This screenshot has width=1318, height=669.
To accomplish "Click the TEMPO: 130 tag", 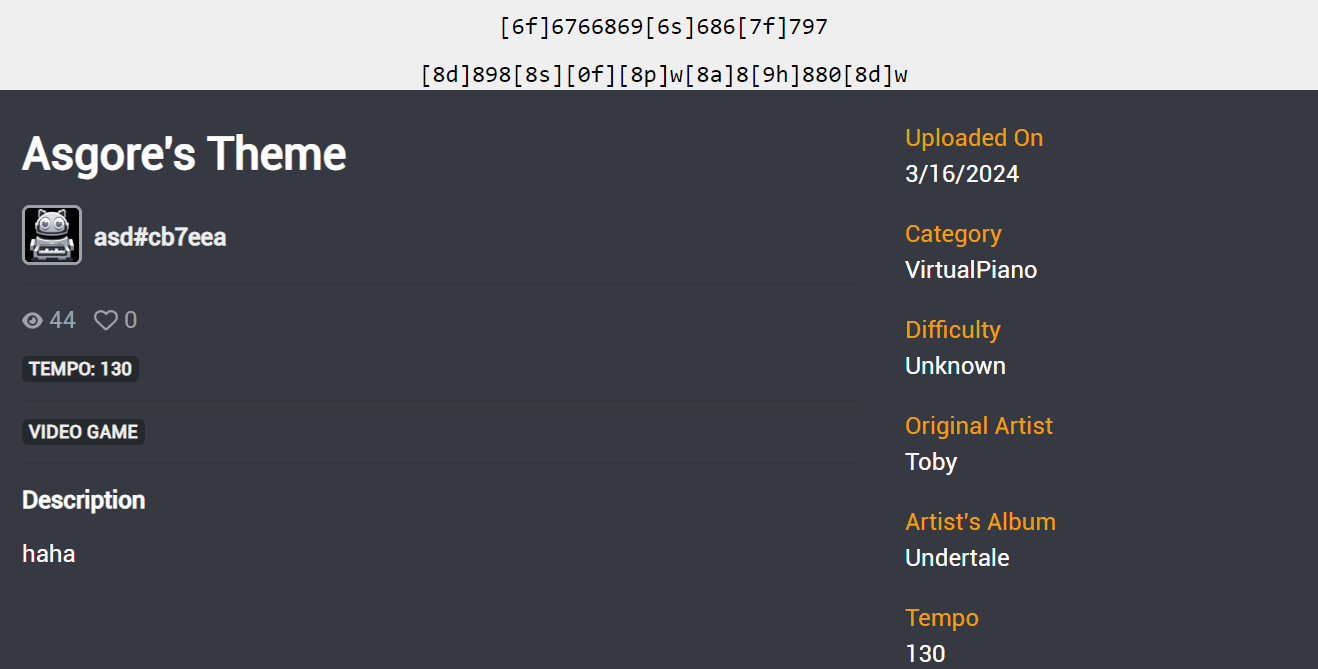I will pyautogui.click(x=80, y=369).
